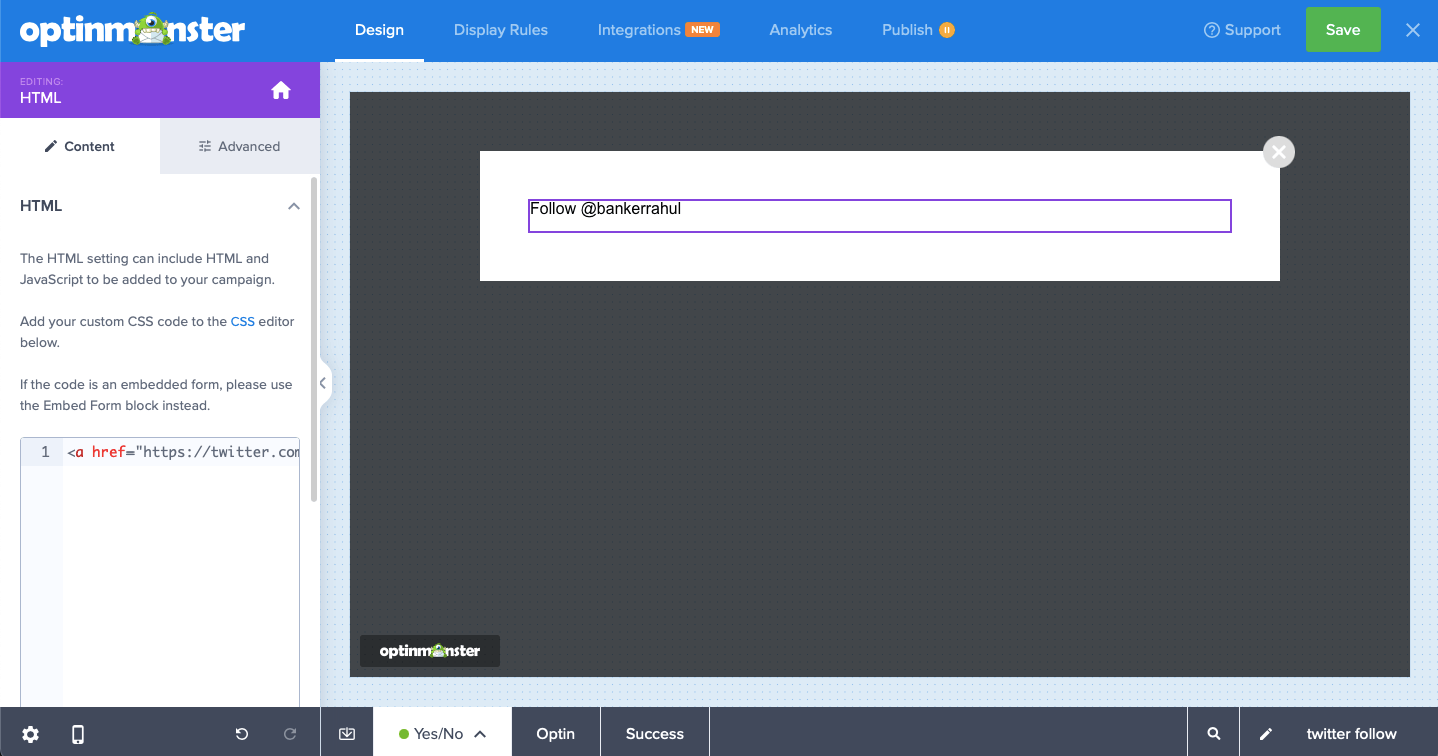Click the undo arrow icon

[242, 734]
